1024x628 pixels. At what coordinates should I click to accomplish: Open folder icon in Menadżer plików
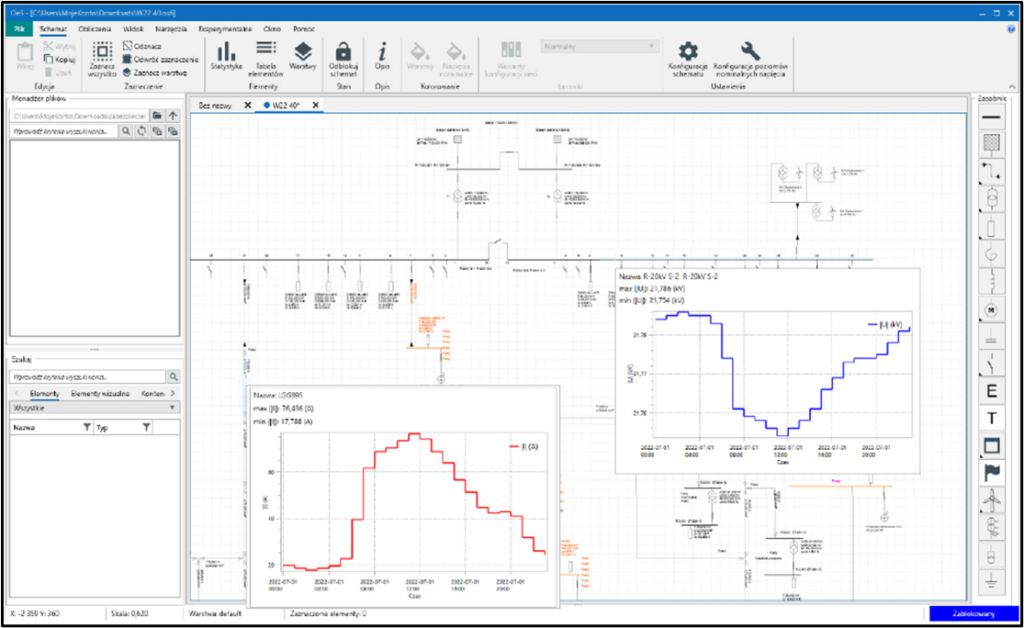coord(157,116)
